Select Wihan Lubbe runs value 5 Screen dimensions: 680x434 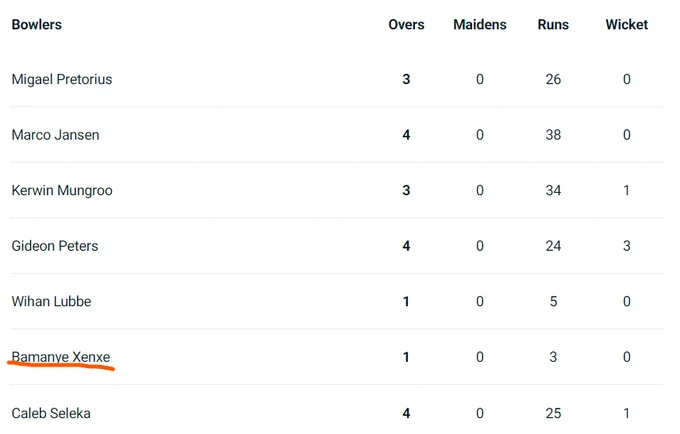click(x=553, y=301)
